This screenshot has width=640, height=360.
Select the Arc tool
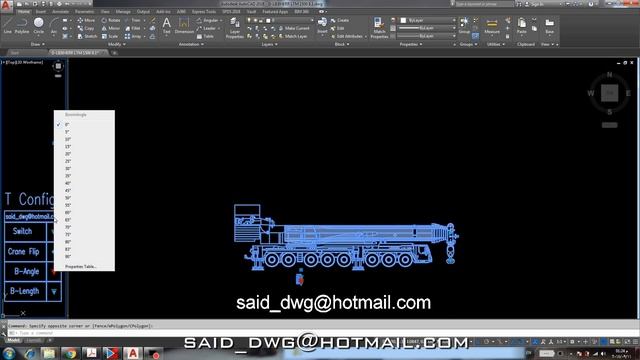click(53, 26)
